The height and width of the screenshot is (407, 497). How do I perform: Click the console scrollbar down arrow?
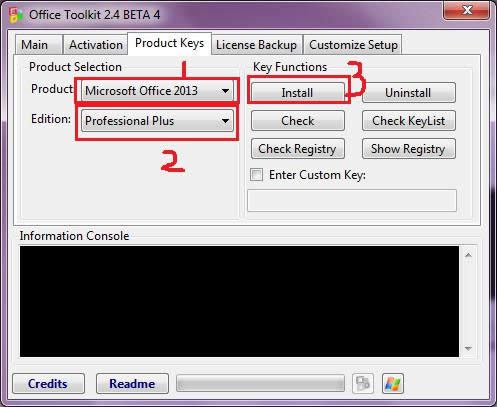tap(468, 349)
